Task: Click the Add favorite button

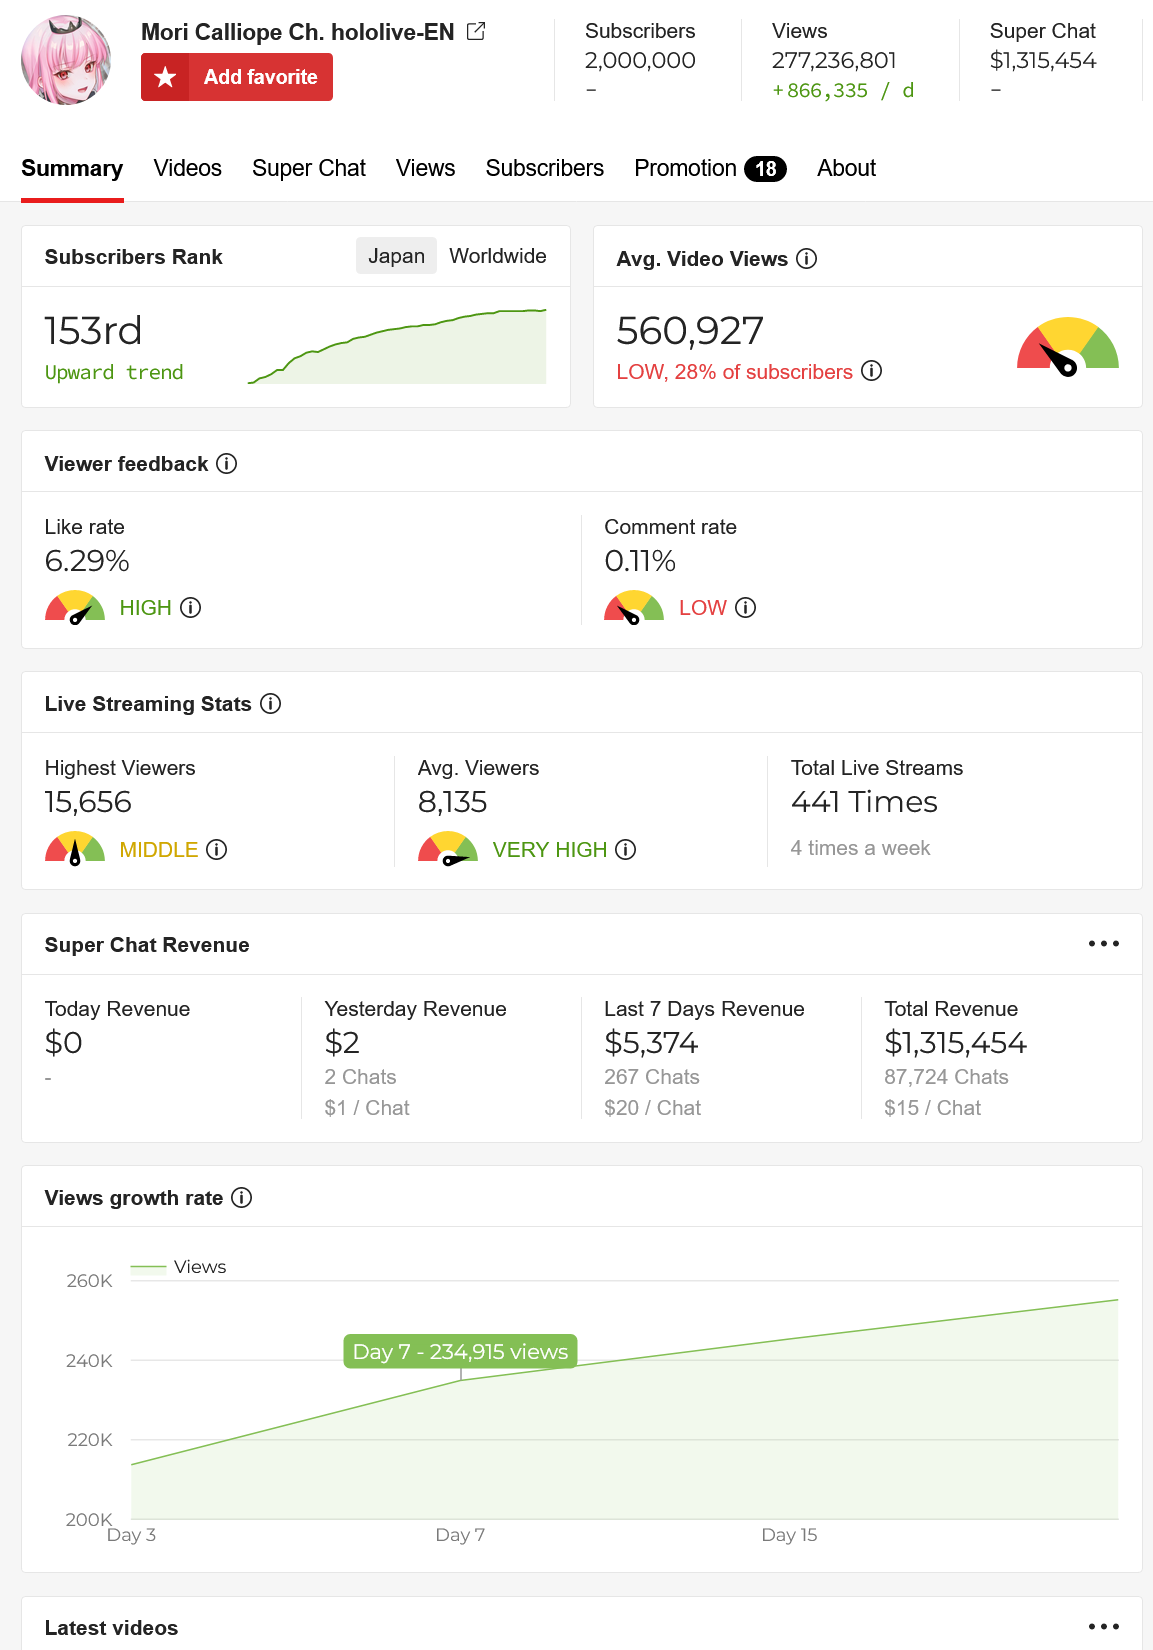Action: point(237,77)
